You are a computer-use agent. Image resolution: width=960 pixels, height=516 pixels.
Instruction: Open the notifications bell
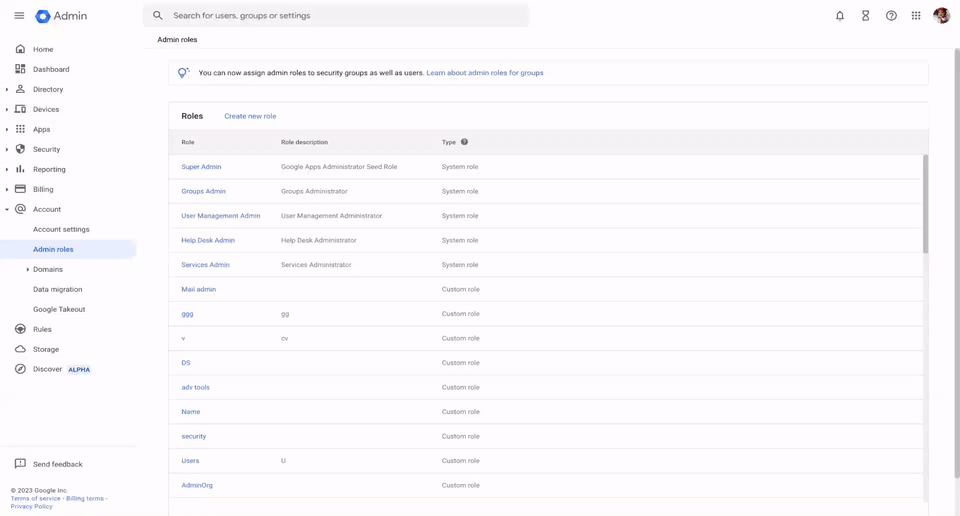[840, 16]
